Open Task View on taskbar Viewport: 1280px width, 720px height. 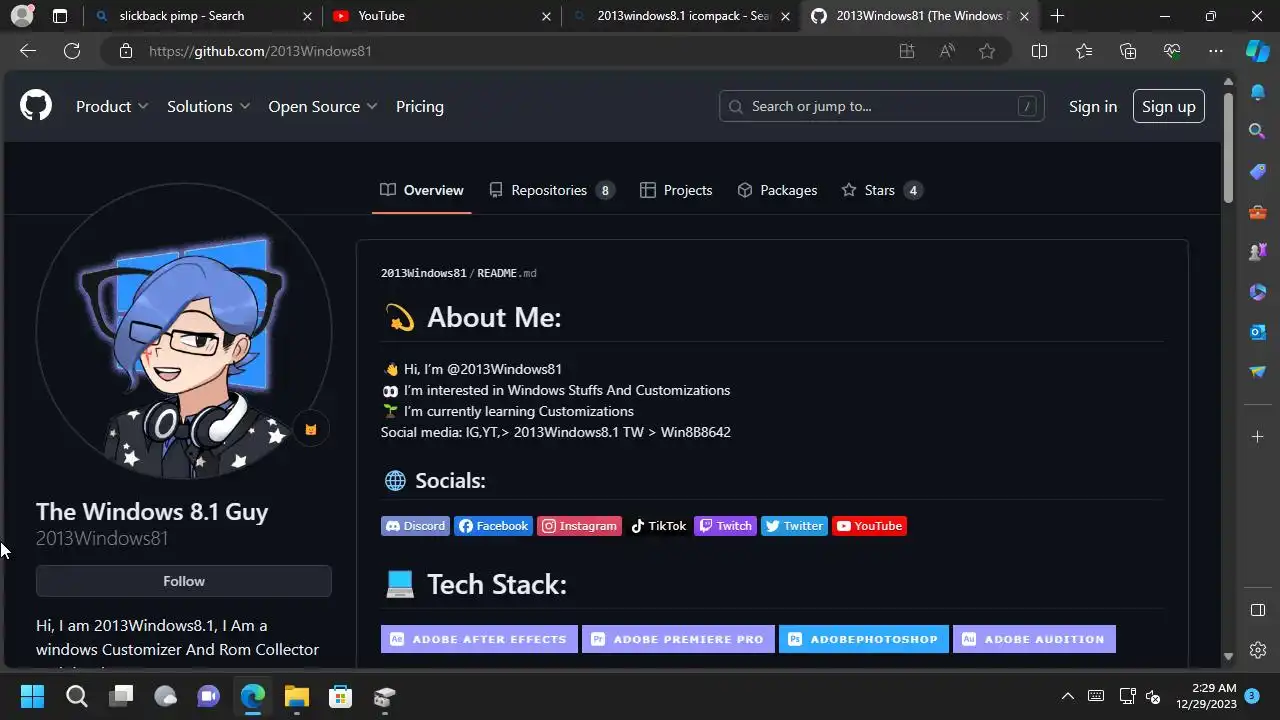[121, 696]
